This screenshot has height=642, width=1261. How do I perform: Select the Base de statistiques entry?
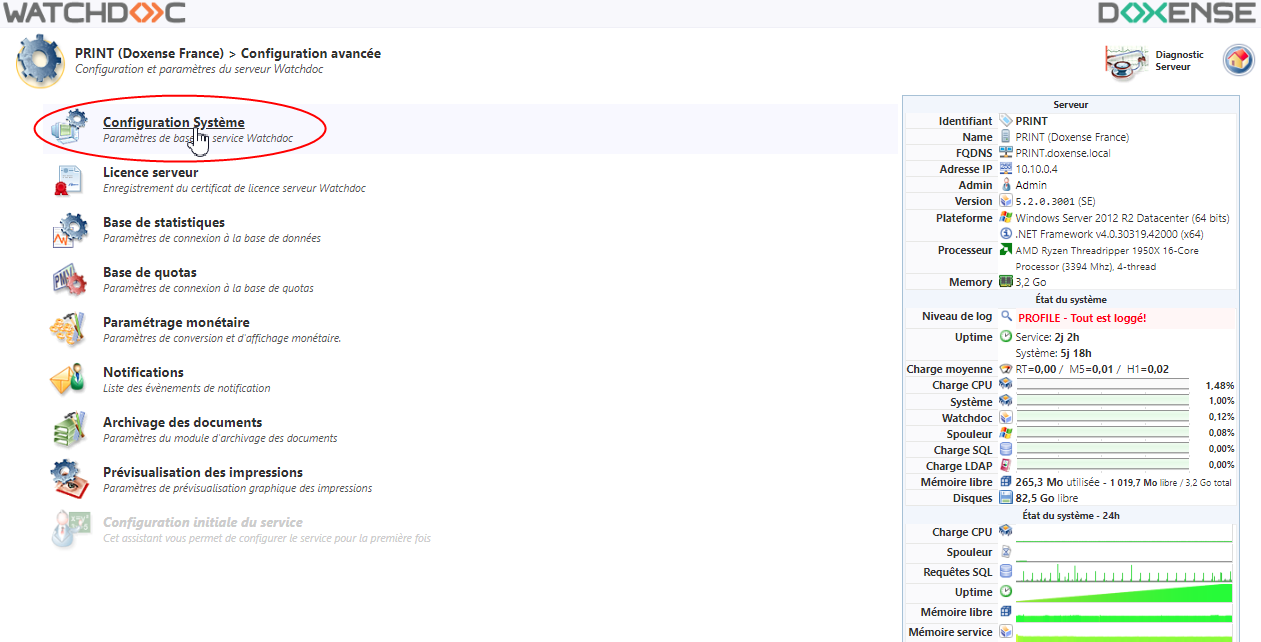tap(163, 222)
